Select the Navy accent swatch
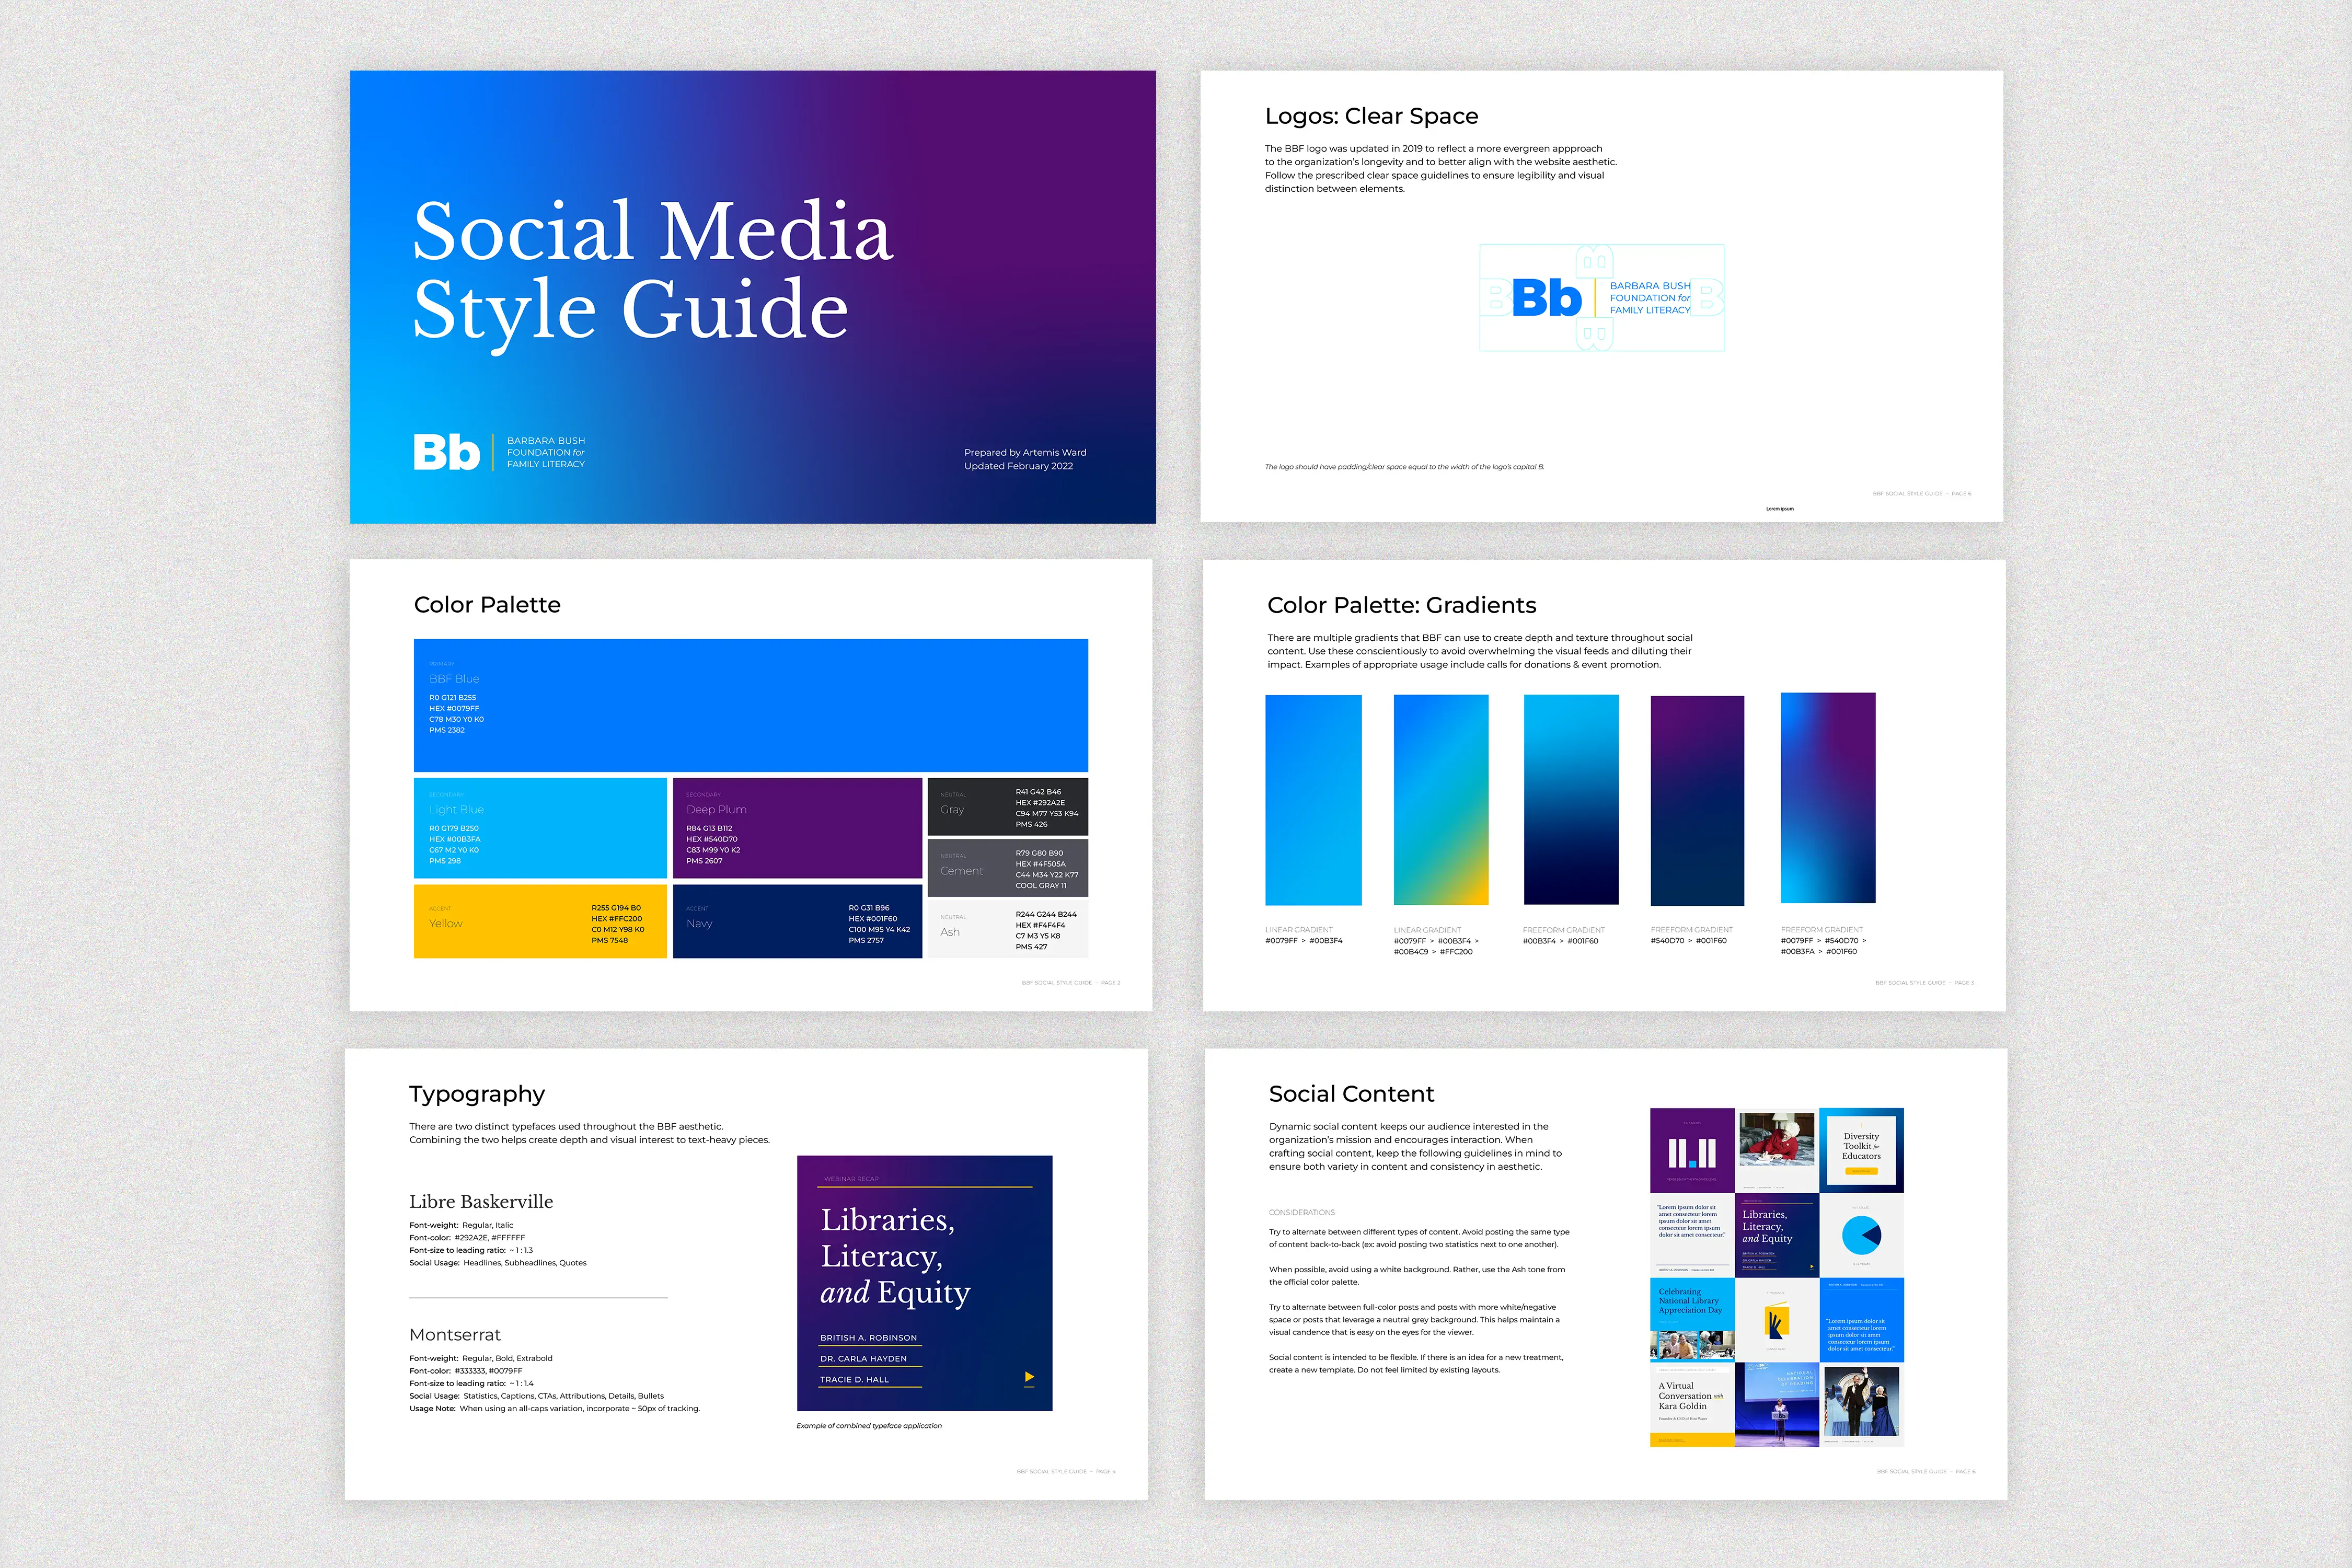 click(797, 921)
